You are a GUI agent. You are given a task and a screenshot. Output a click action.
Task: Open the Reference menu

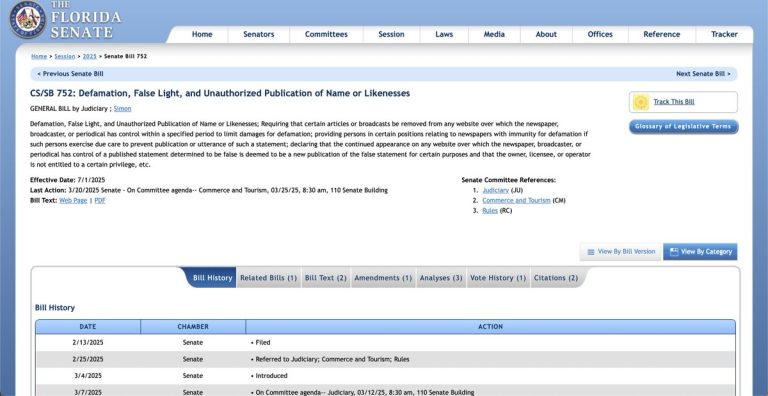(x=662, y=34)
